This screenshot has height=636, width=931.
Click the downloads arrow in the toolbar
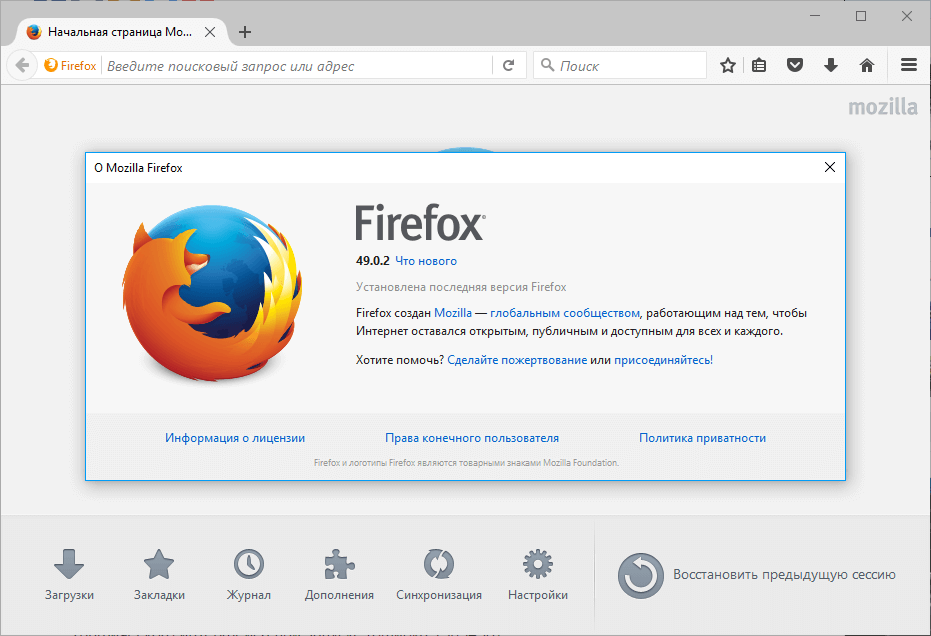click(830, 64)
